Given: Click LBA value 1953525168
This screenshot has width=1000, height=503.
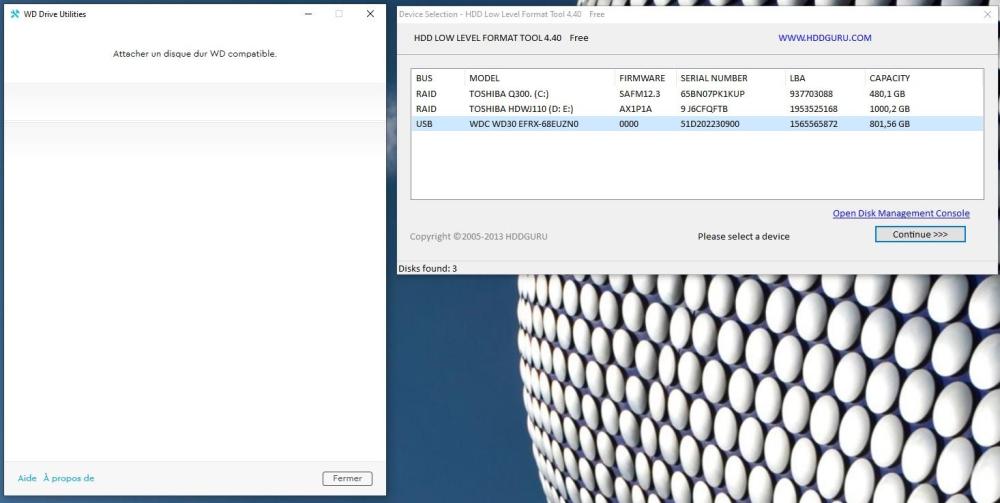Looking at the screenshot, I should click(814, 109).
